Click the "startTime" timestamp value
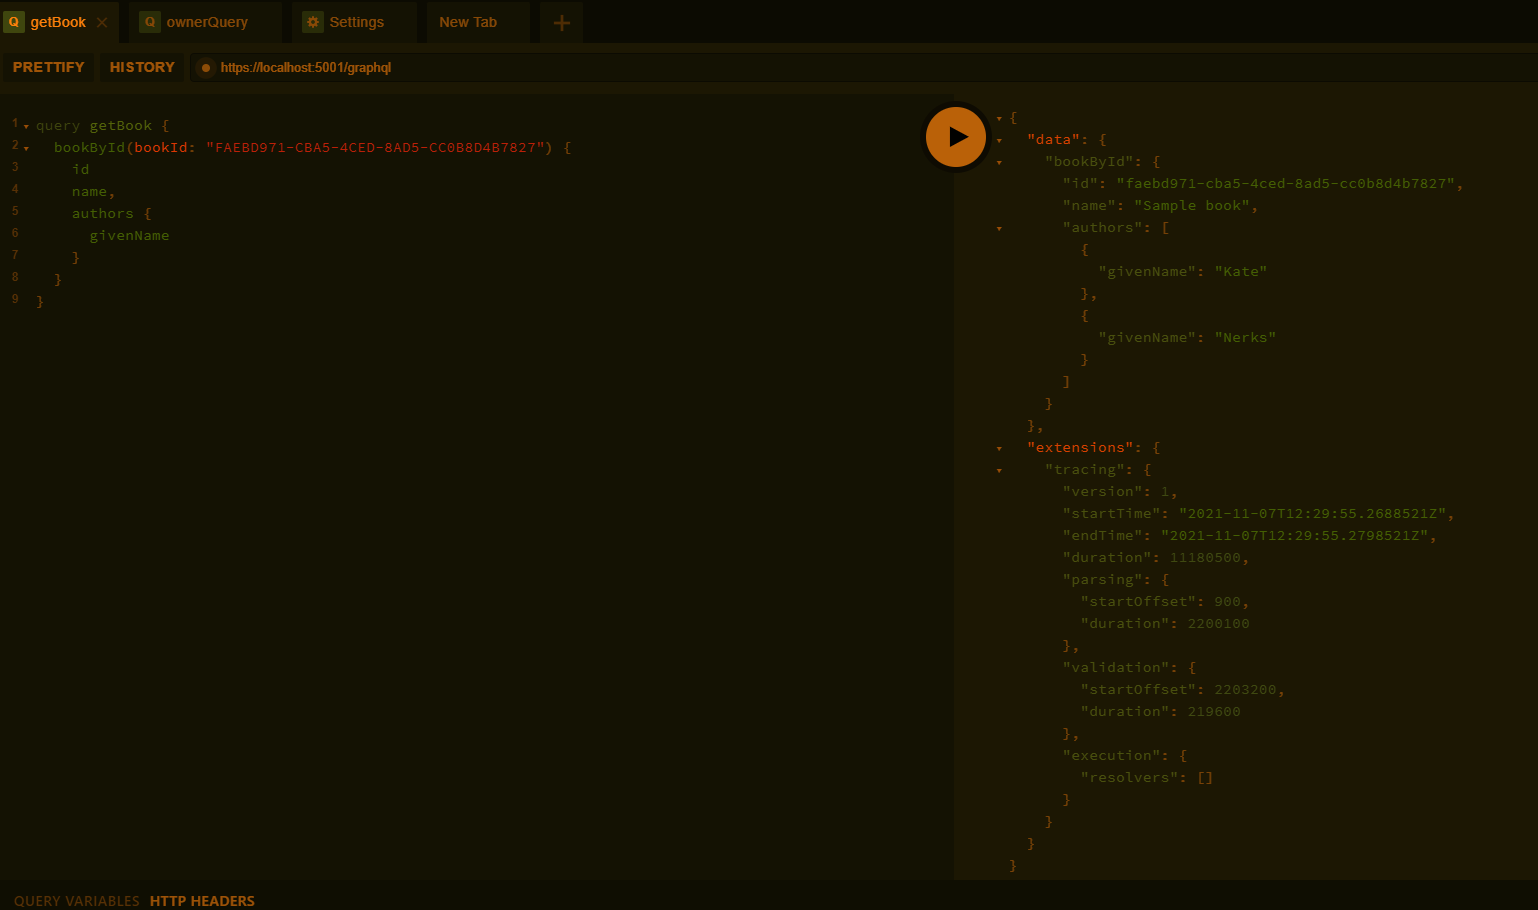The height and width of the screenshot is (910, 1538). [x=1313, y=513]
